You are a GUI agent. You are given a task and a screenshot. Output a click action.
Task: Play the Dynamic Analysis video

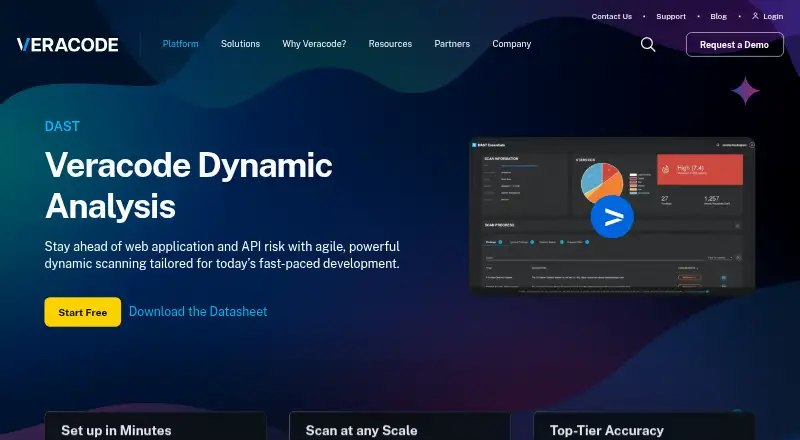[x=612, y=216]
